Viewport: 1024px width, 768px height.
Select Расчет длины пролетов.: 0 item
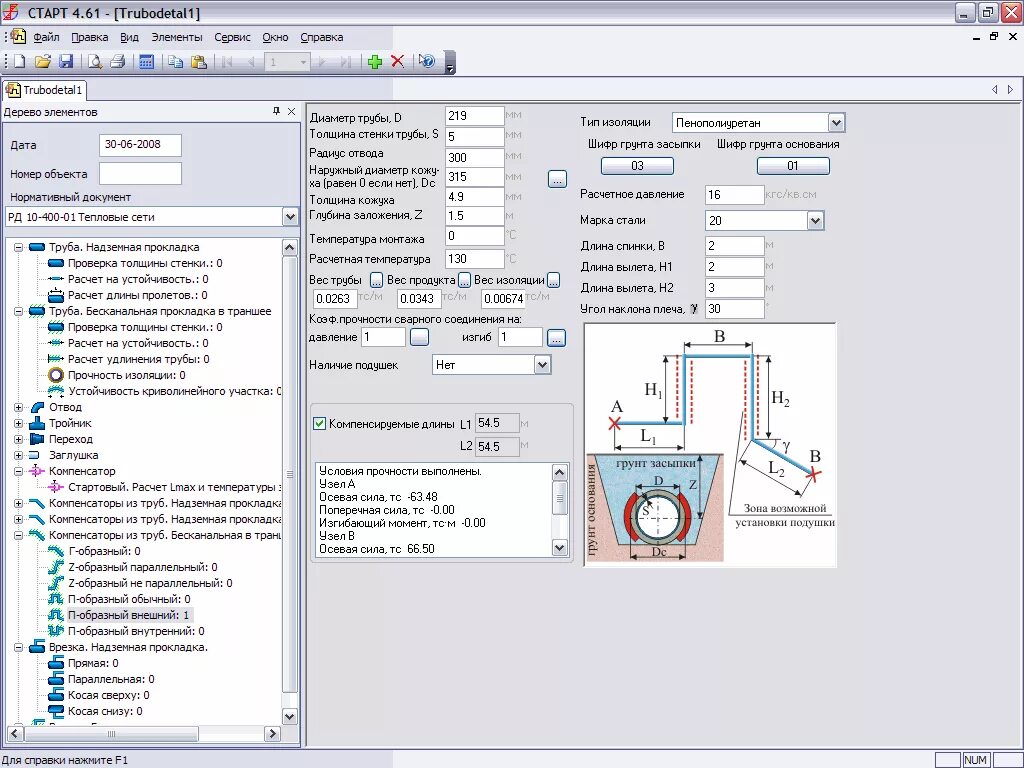point(138,295)
